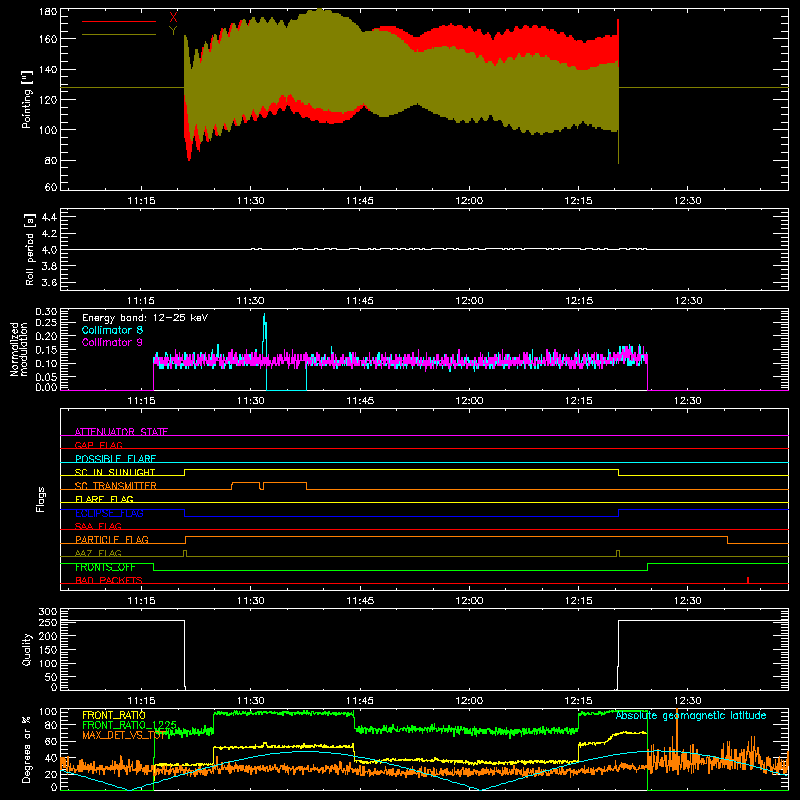Click the 3.6 tick on Roll period axis

click(x=49, y=282)
